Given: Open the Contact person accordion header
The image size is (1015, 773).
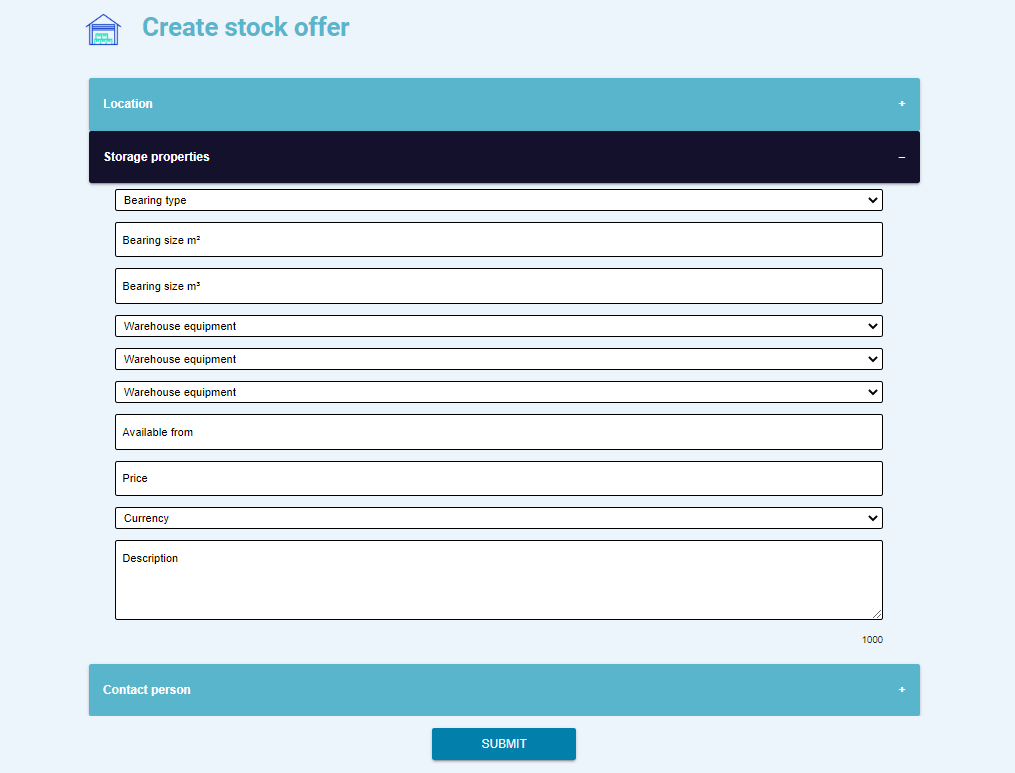Looking at the screenshot, I should pos(504,690).
